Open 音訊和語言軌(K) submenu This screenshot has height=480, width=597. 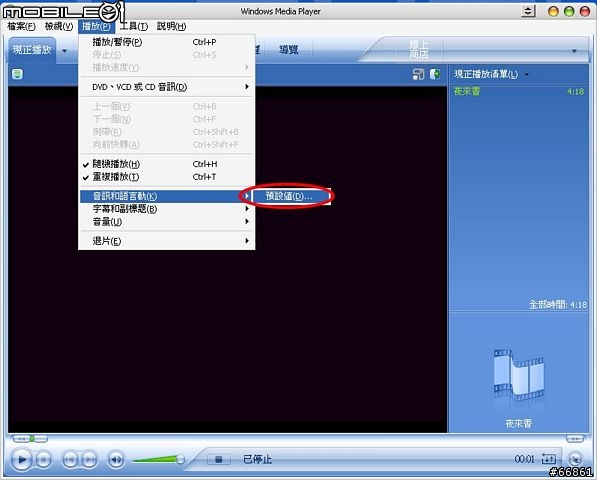tap(167, 196)
